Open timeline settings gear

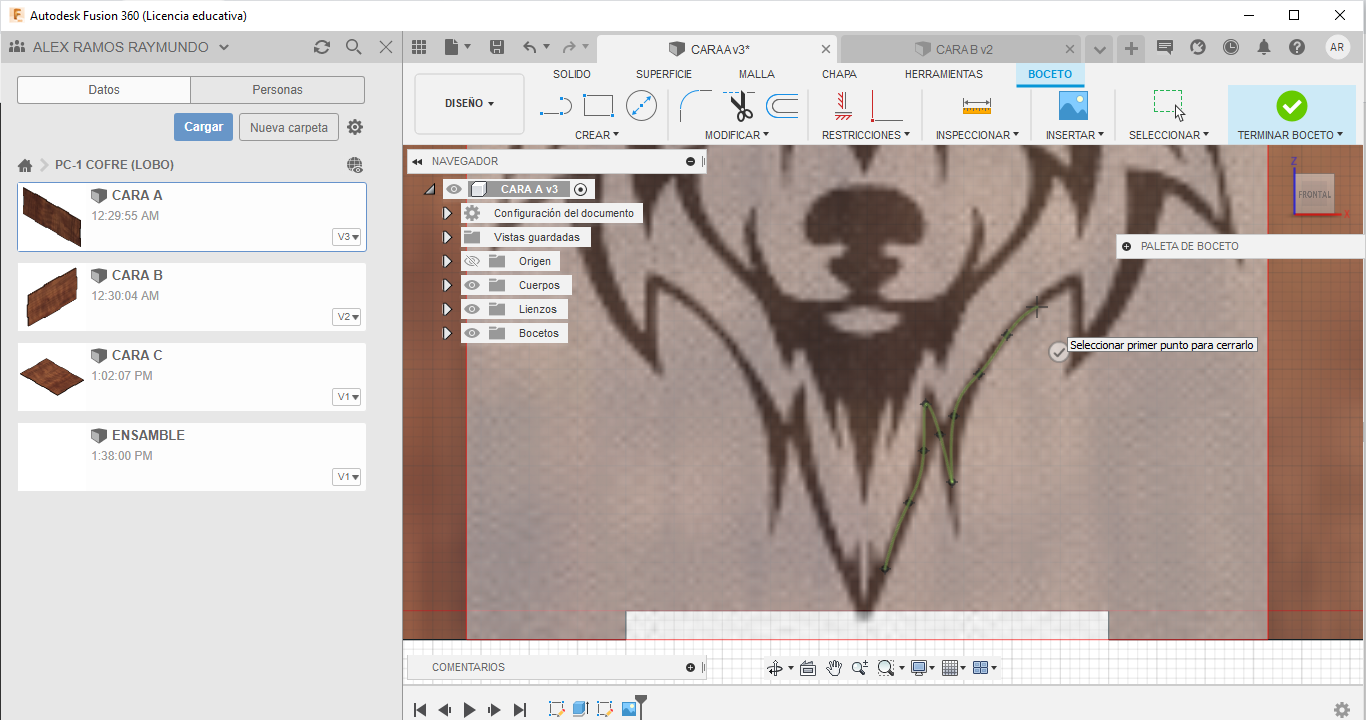(1342, 710)
